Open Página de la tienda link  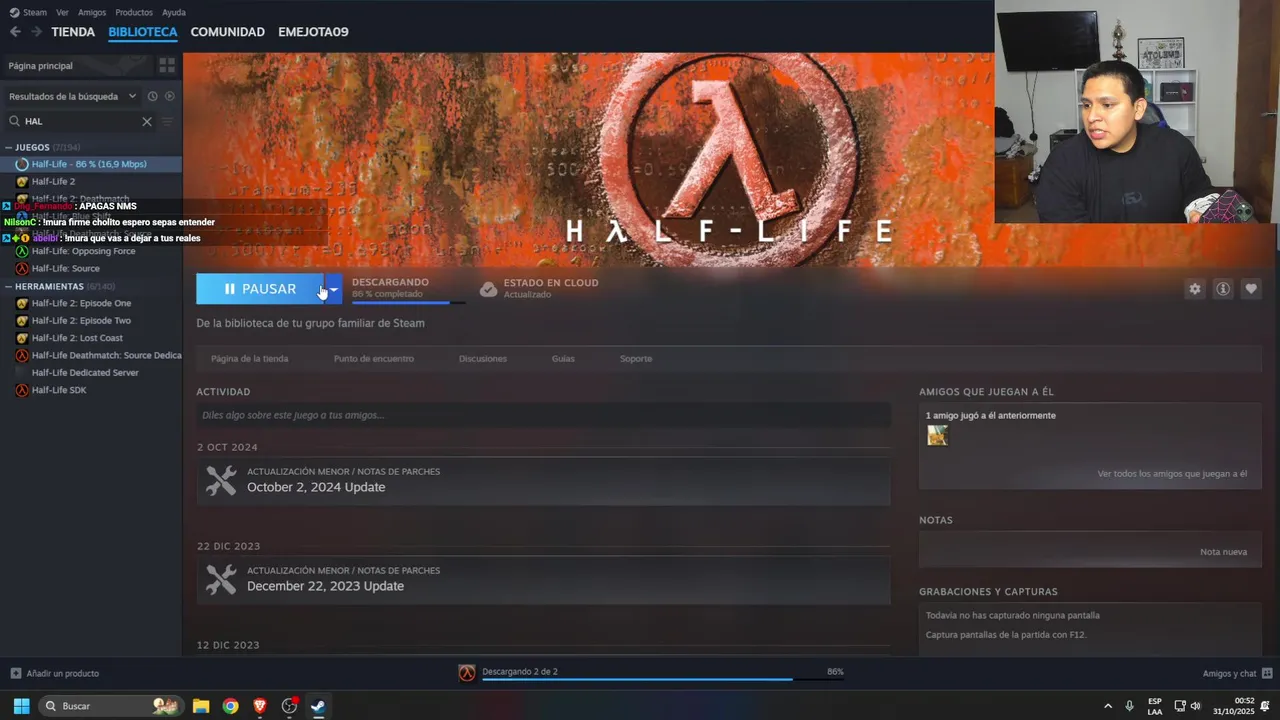click(x=250, y=358)
